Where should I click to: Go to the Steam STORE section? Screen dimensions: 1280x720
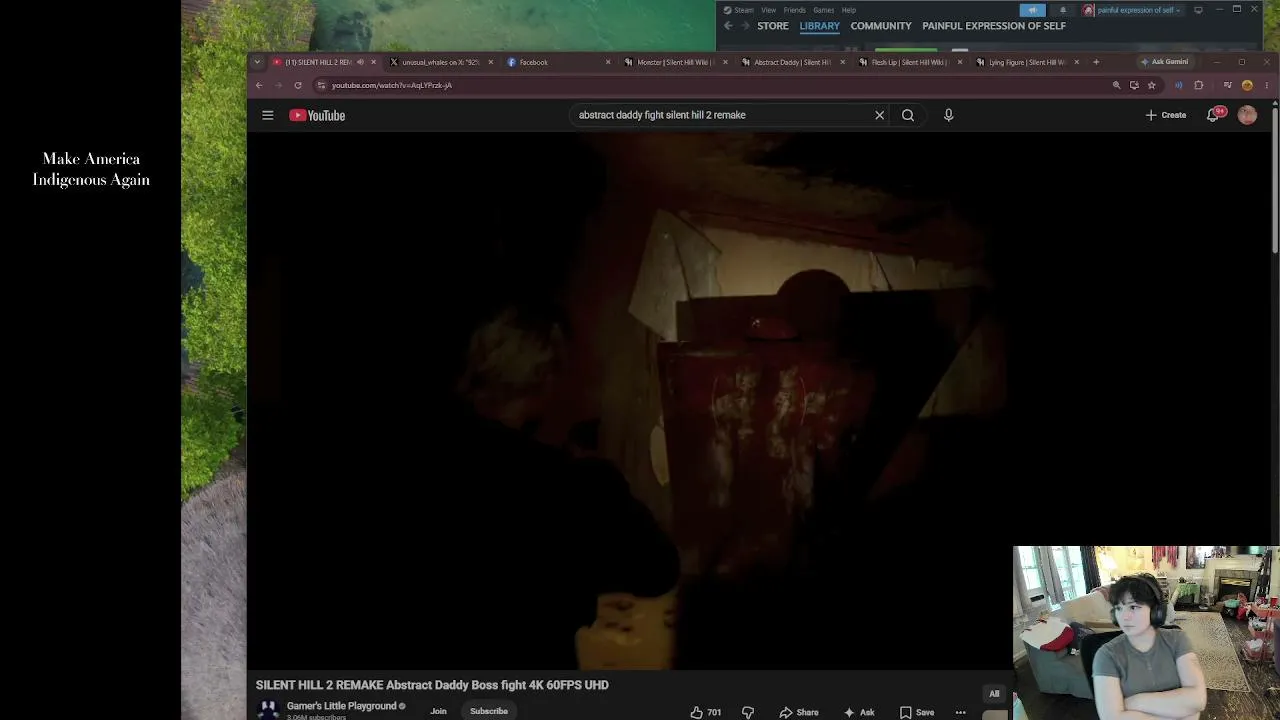pyautogui.click(x=773, y=26)
